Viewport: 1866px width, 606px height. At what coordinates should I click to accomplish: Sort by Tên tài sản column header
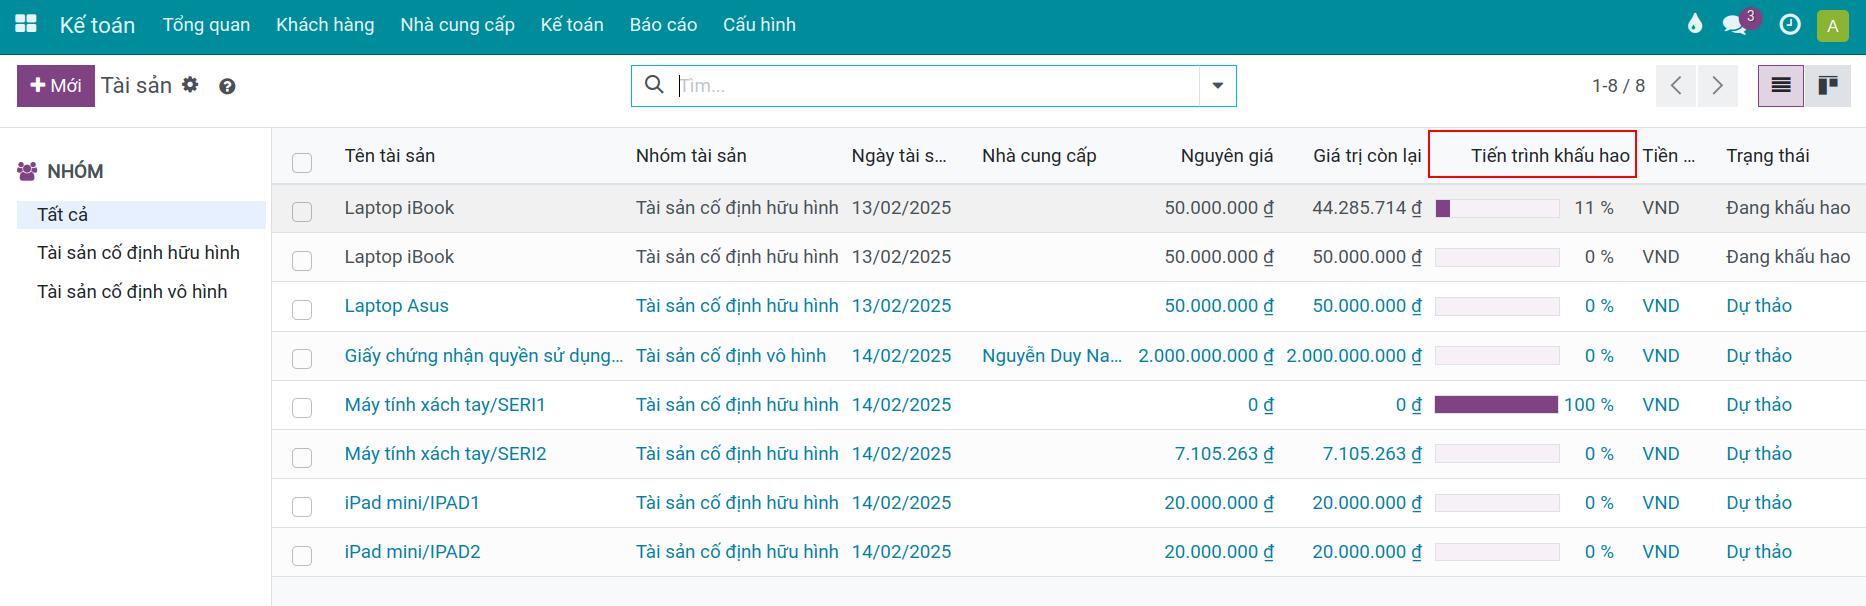[x=390, y=156]
